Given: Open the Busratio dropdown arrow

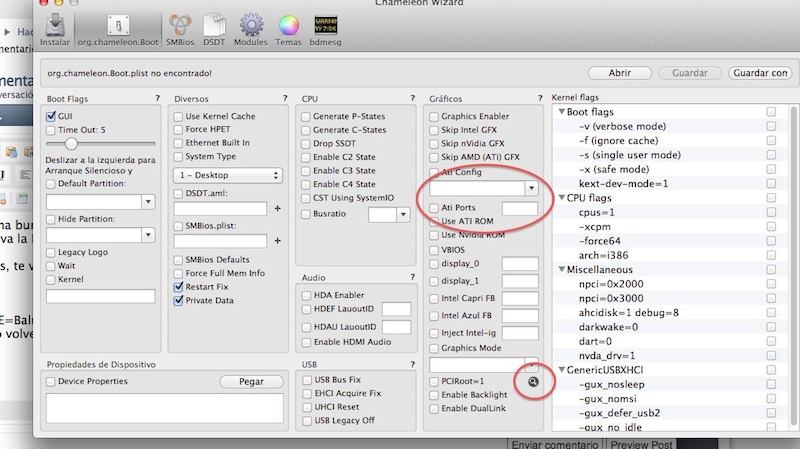Looking at the screenshot, I should (x=403, y=214).
